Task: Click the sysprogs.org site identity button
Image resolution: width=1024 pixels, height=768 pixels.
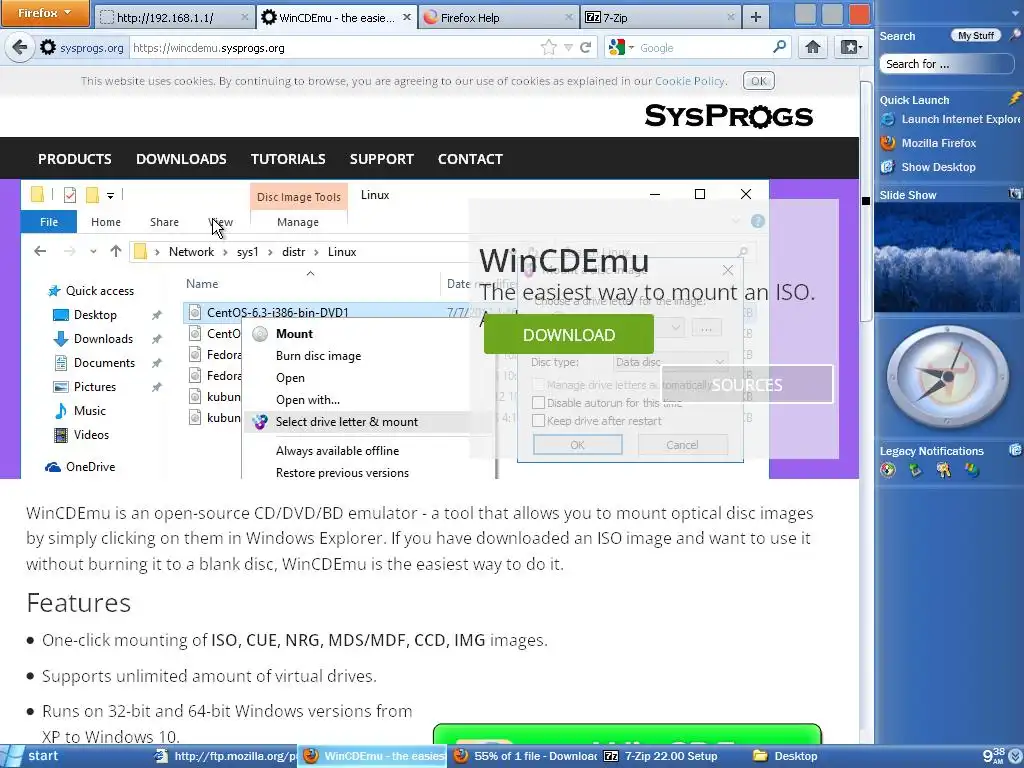Action: [x=82, y=48]
